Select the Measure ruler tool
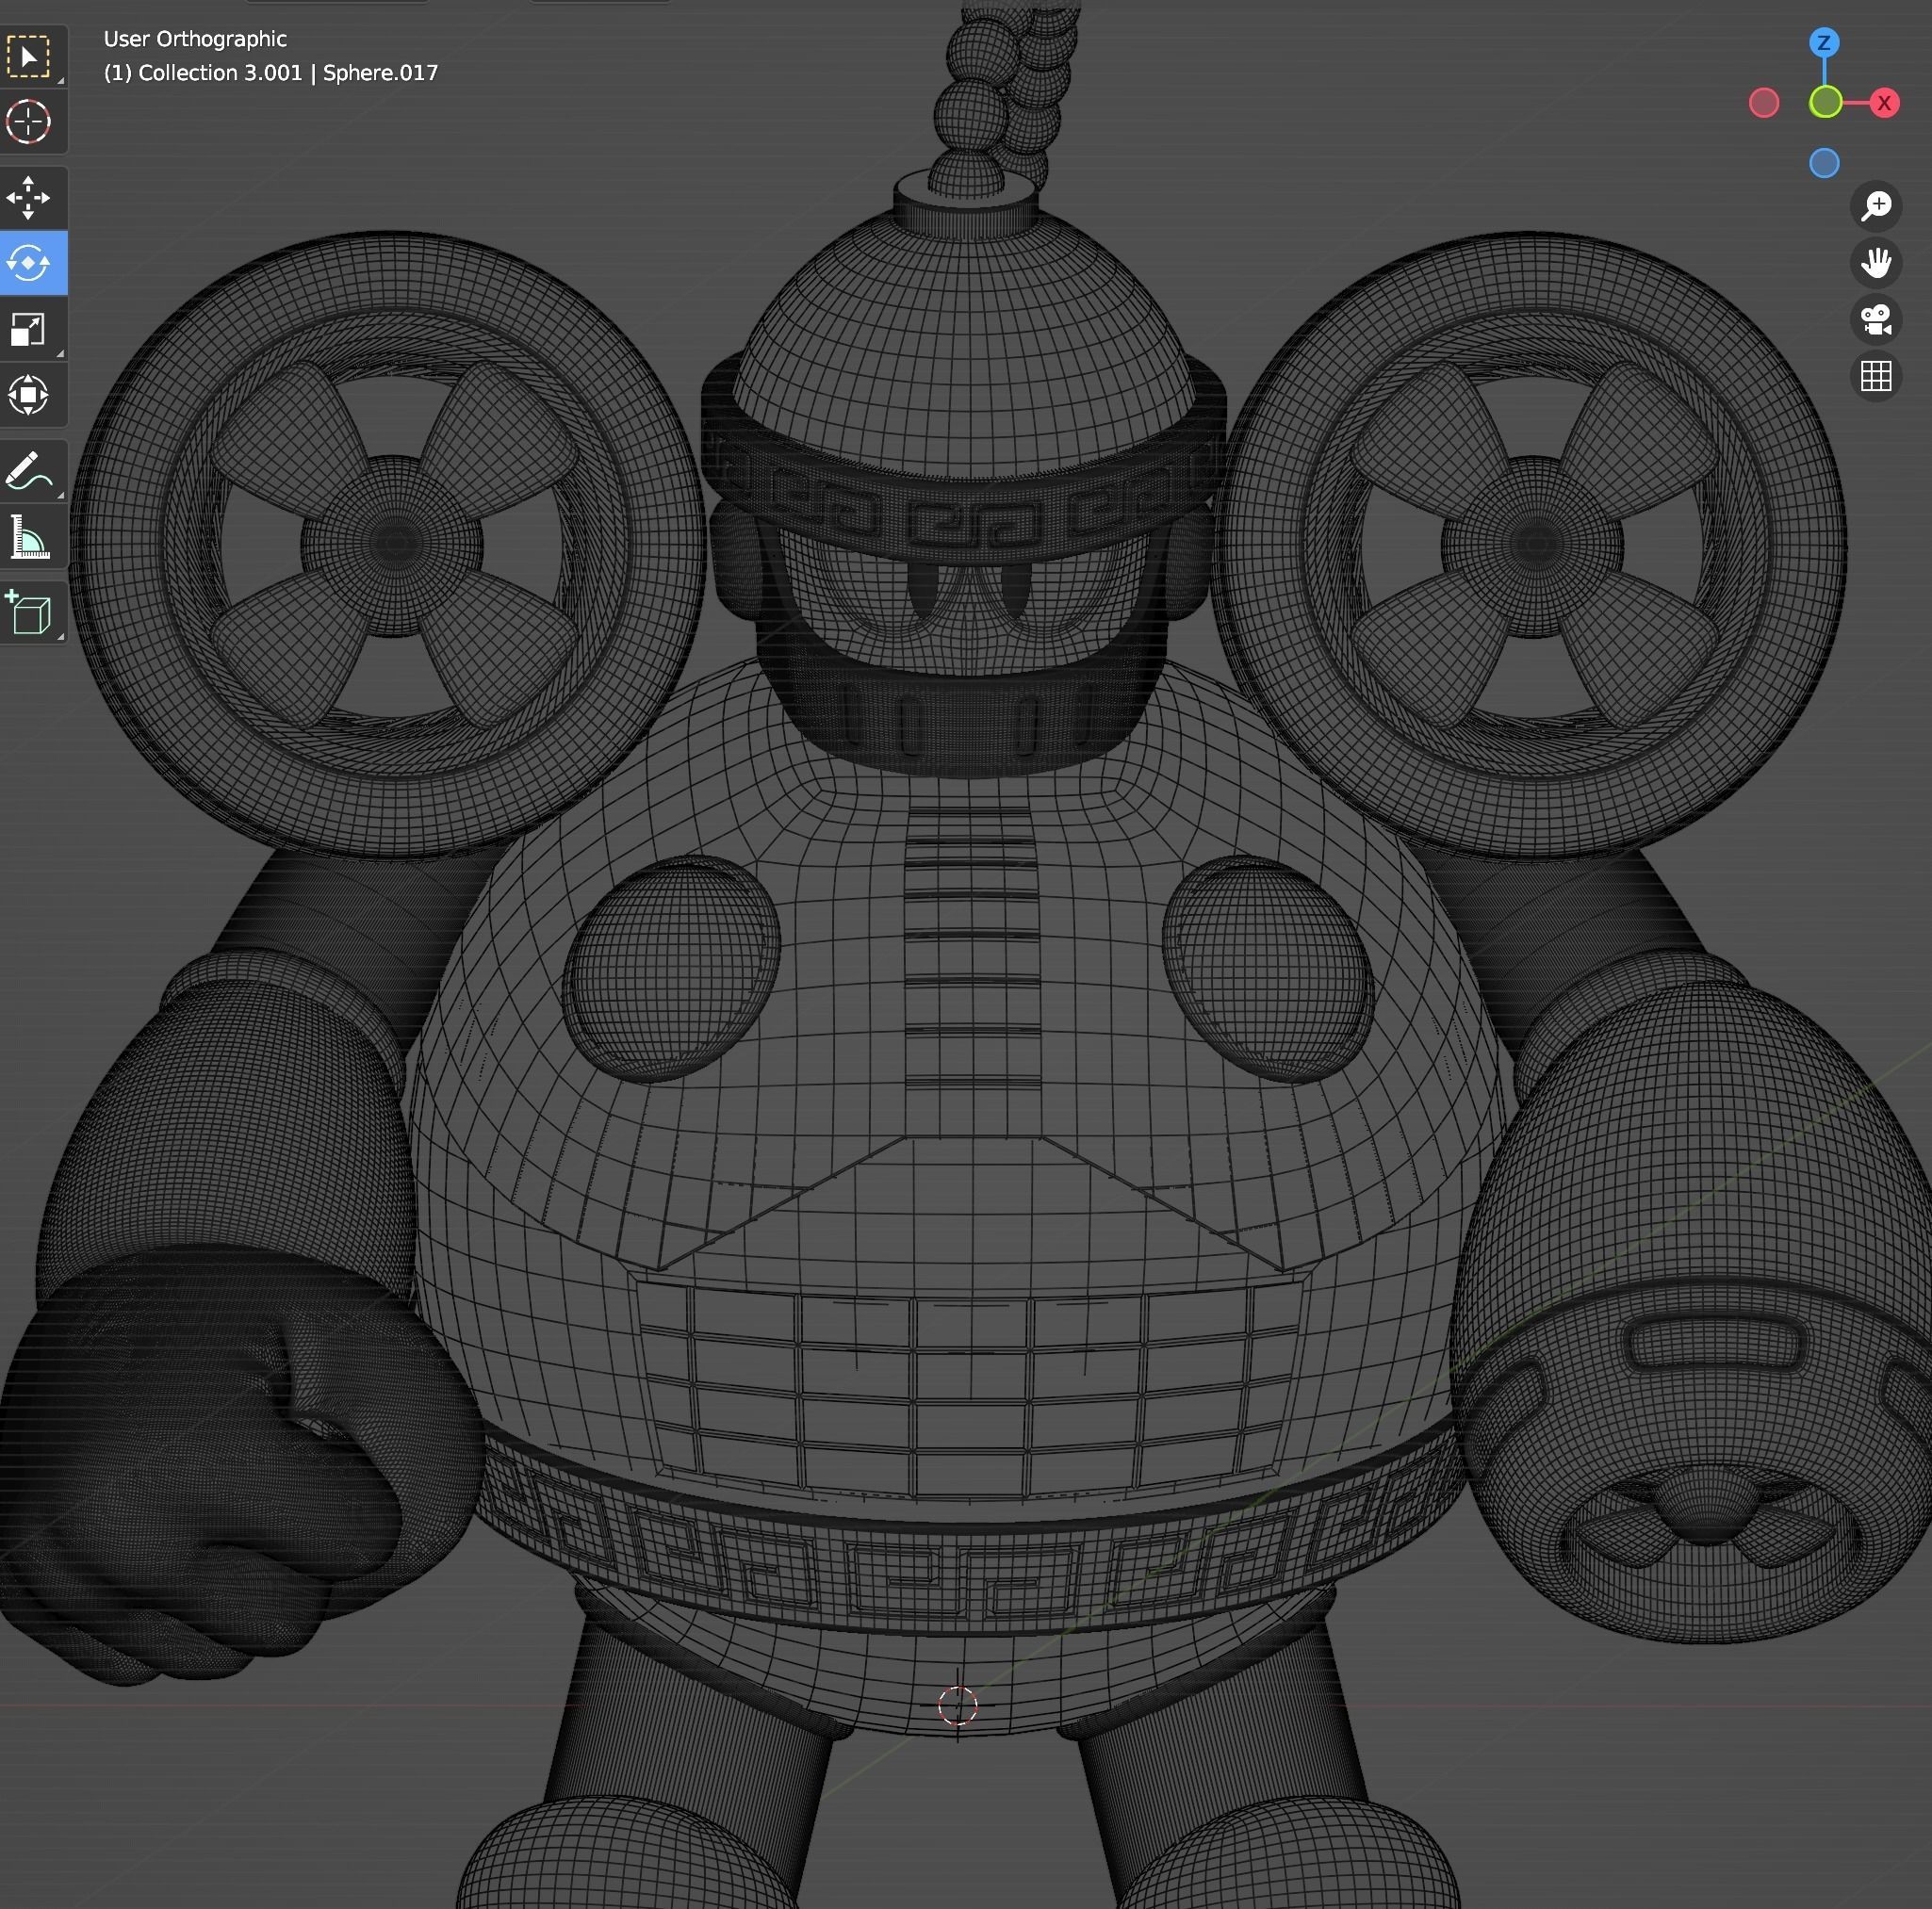This screenshot has height=1909, width=1932. (29, 540)
